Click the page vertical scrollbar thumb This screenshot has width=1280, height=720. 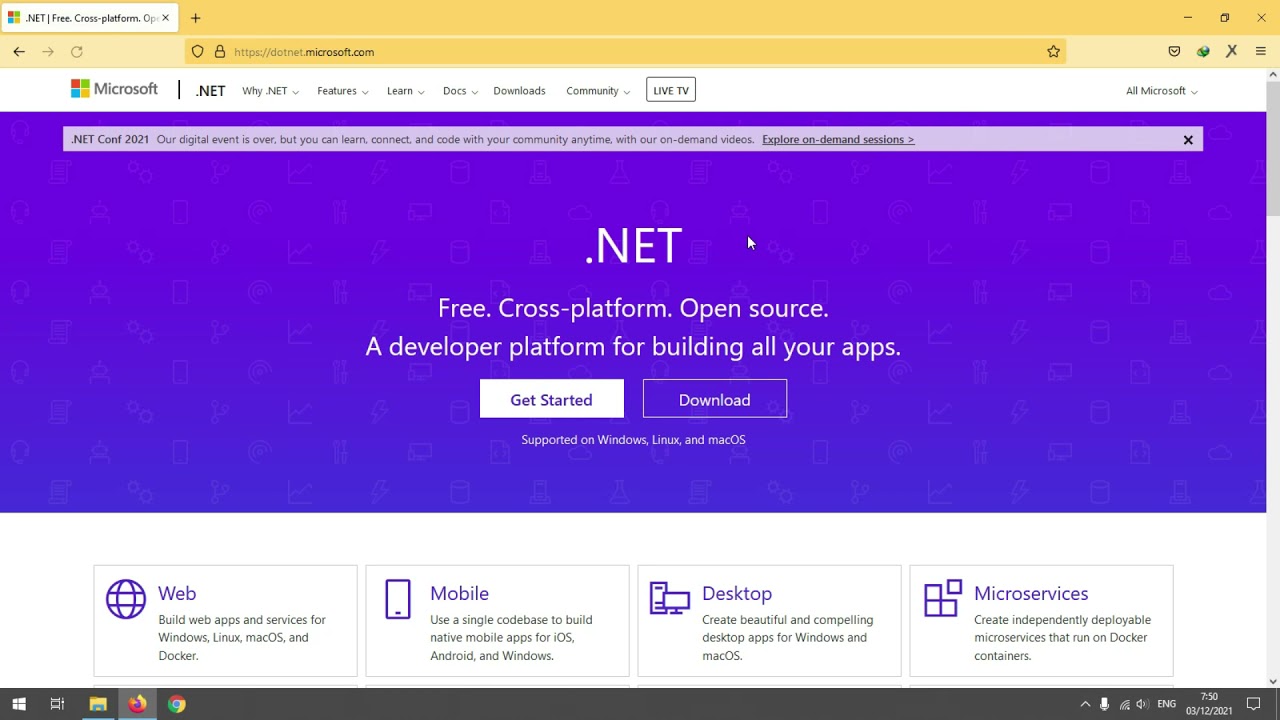1273,150
